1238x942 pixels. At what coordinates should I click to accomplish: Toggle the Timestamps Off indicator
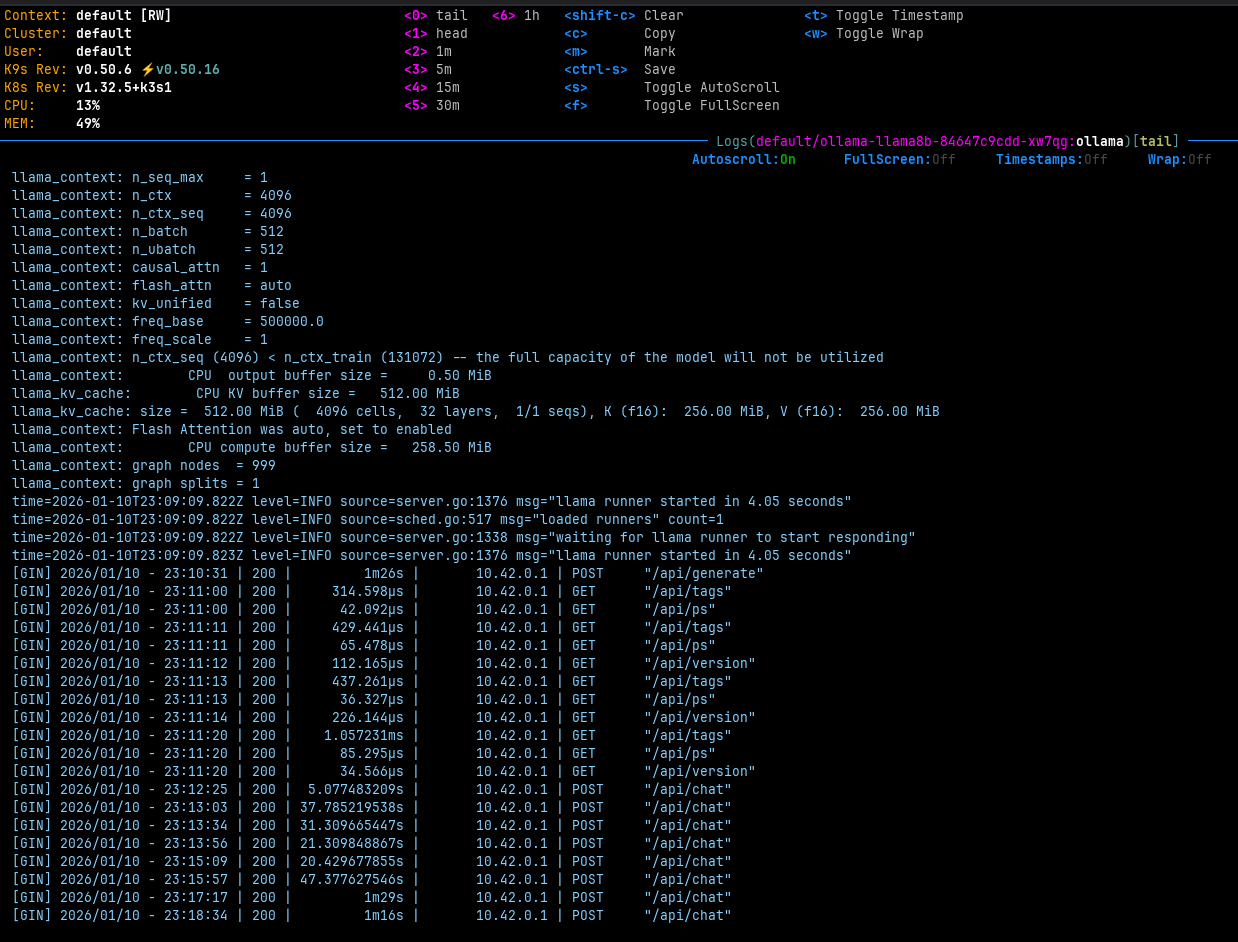tap(1051, 160)
